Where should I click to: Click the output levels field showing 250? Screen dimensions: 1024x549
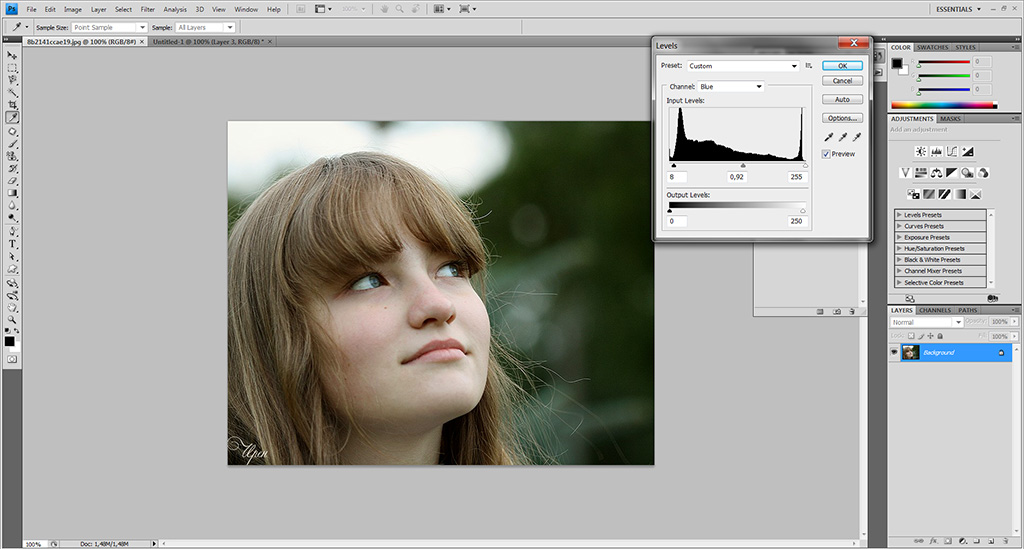tap(796, 221)
